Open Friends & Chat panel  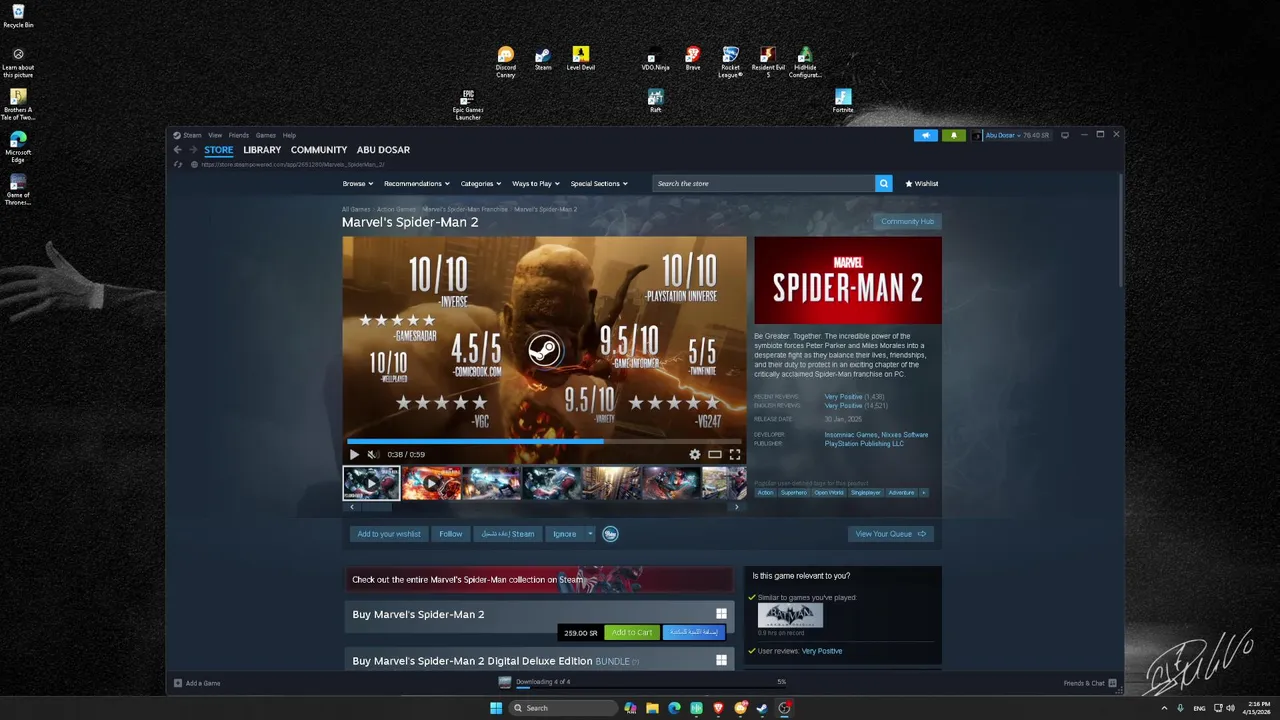coord(1090,683)
